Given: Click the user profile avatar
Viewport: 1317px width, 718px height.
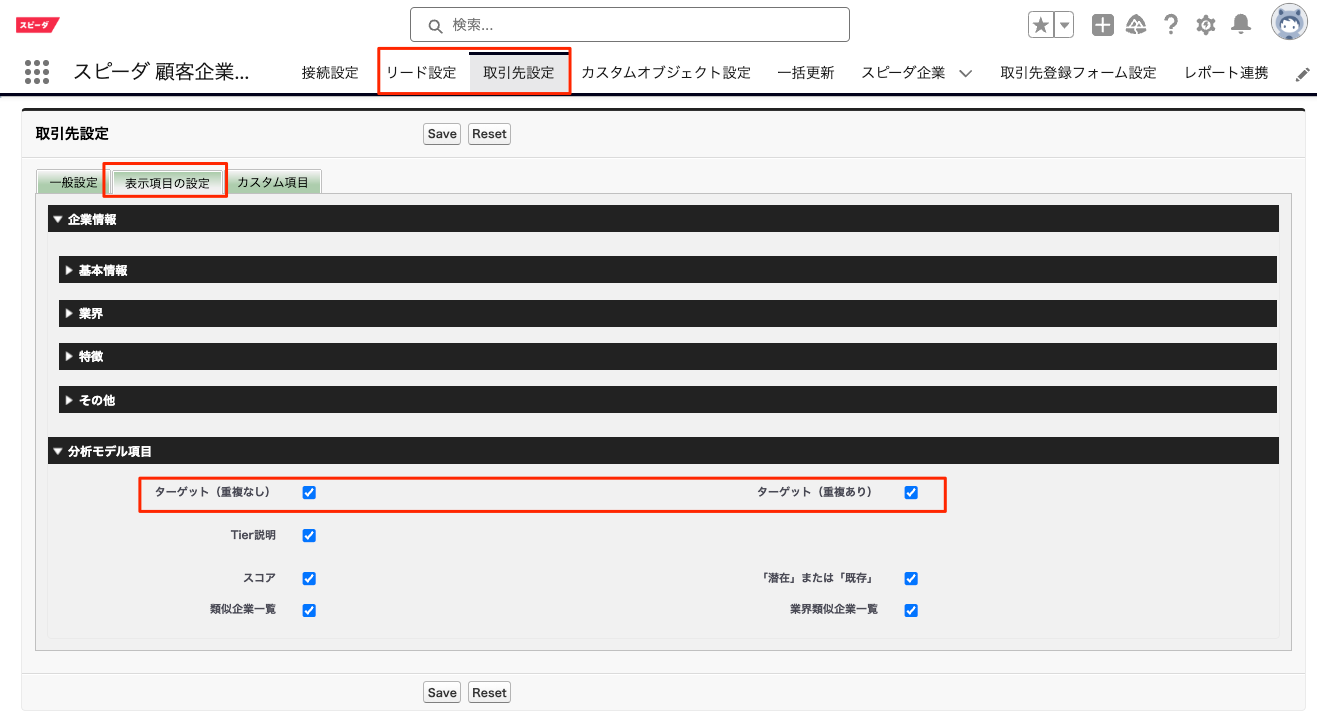Looking at the screenshot, I should [x=1288, y=22].
